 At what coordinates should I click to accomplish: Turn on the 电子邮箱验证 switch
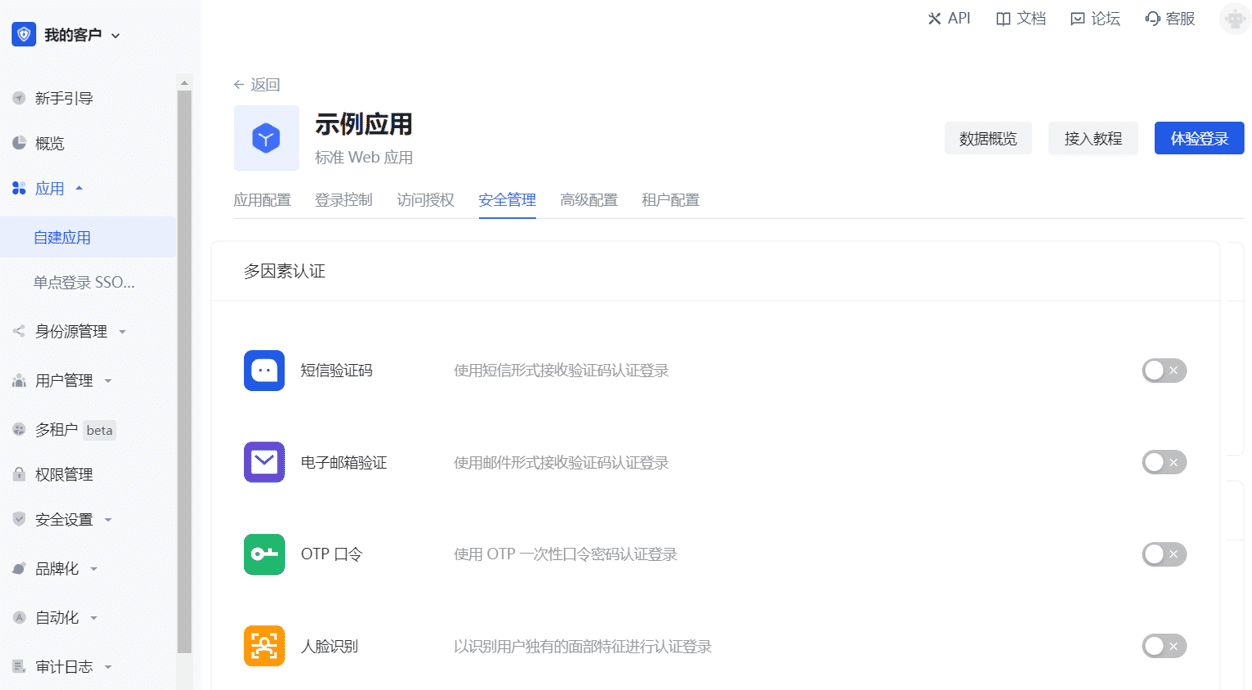[x=1164, y=463]
